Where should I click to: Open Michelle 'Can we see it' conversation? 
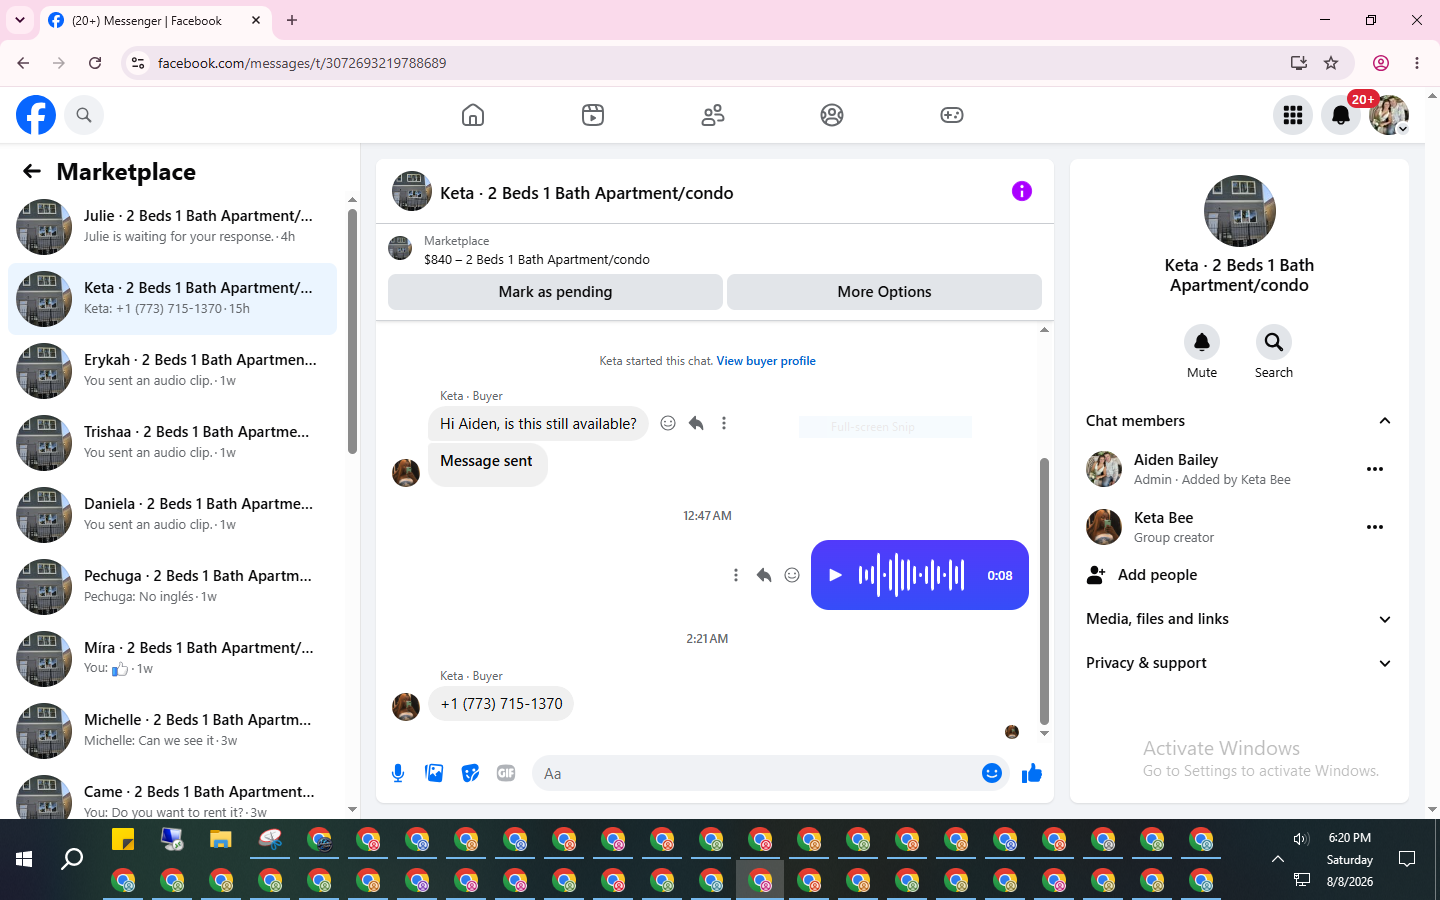pyautogui.click(x=172, y=731)
